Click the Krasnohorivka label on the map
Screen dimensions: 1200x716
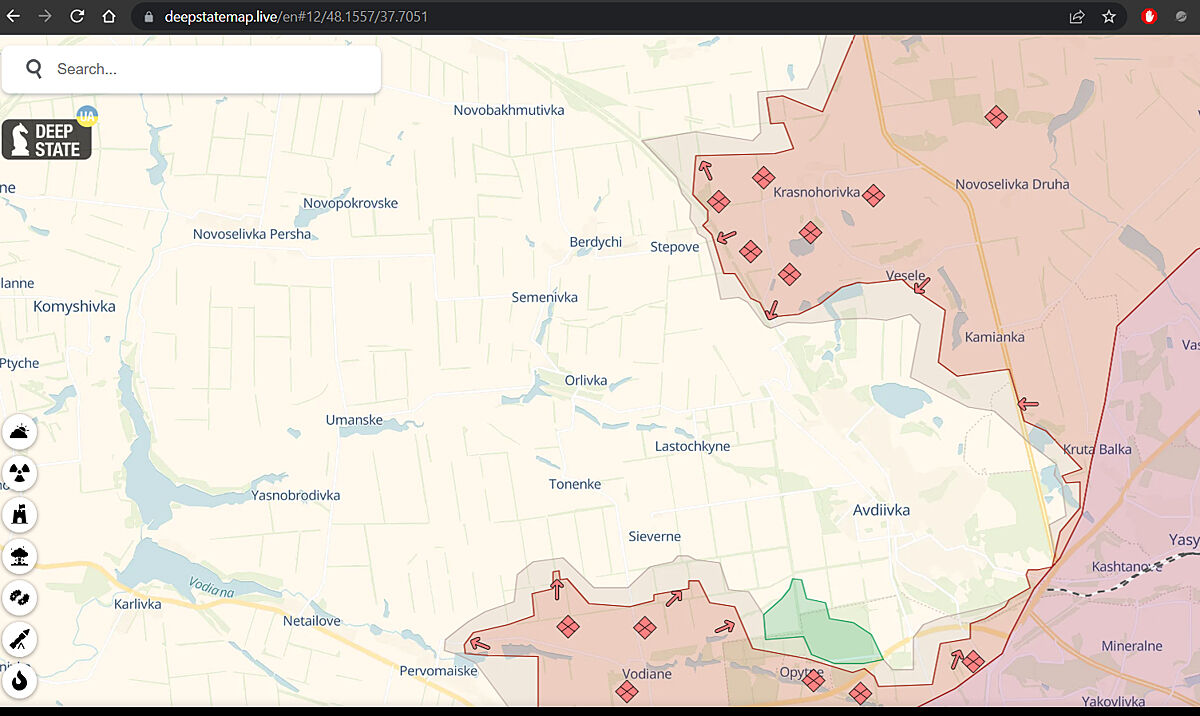point(816,192)
